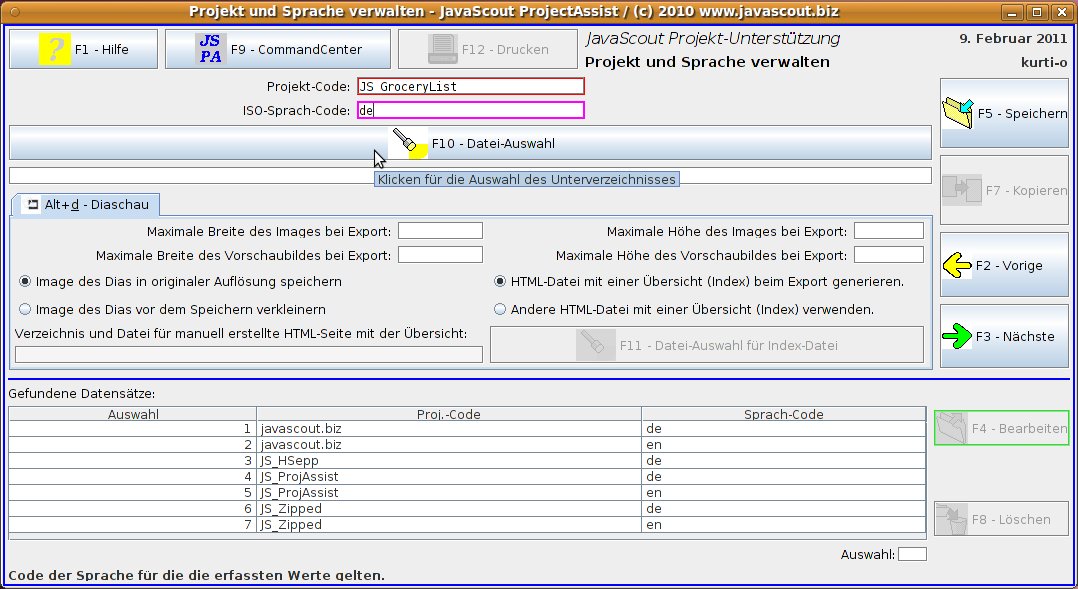The width and height of the screenshot is (1078, 589).
Task: Enable 'HTML-Datei mit einer Übersicht beim Export generieren'
Action: [x=501, y=282]
